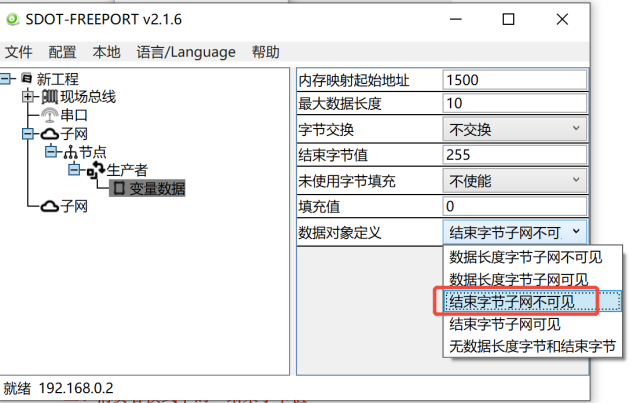The width and height of the screenshot is (633, 403).
Task: Click the first 子网 cloud icon
Action: [x=49, y=134]
